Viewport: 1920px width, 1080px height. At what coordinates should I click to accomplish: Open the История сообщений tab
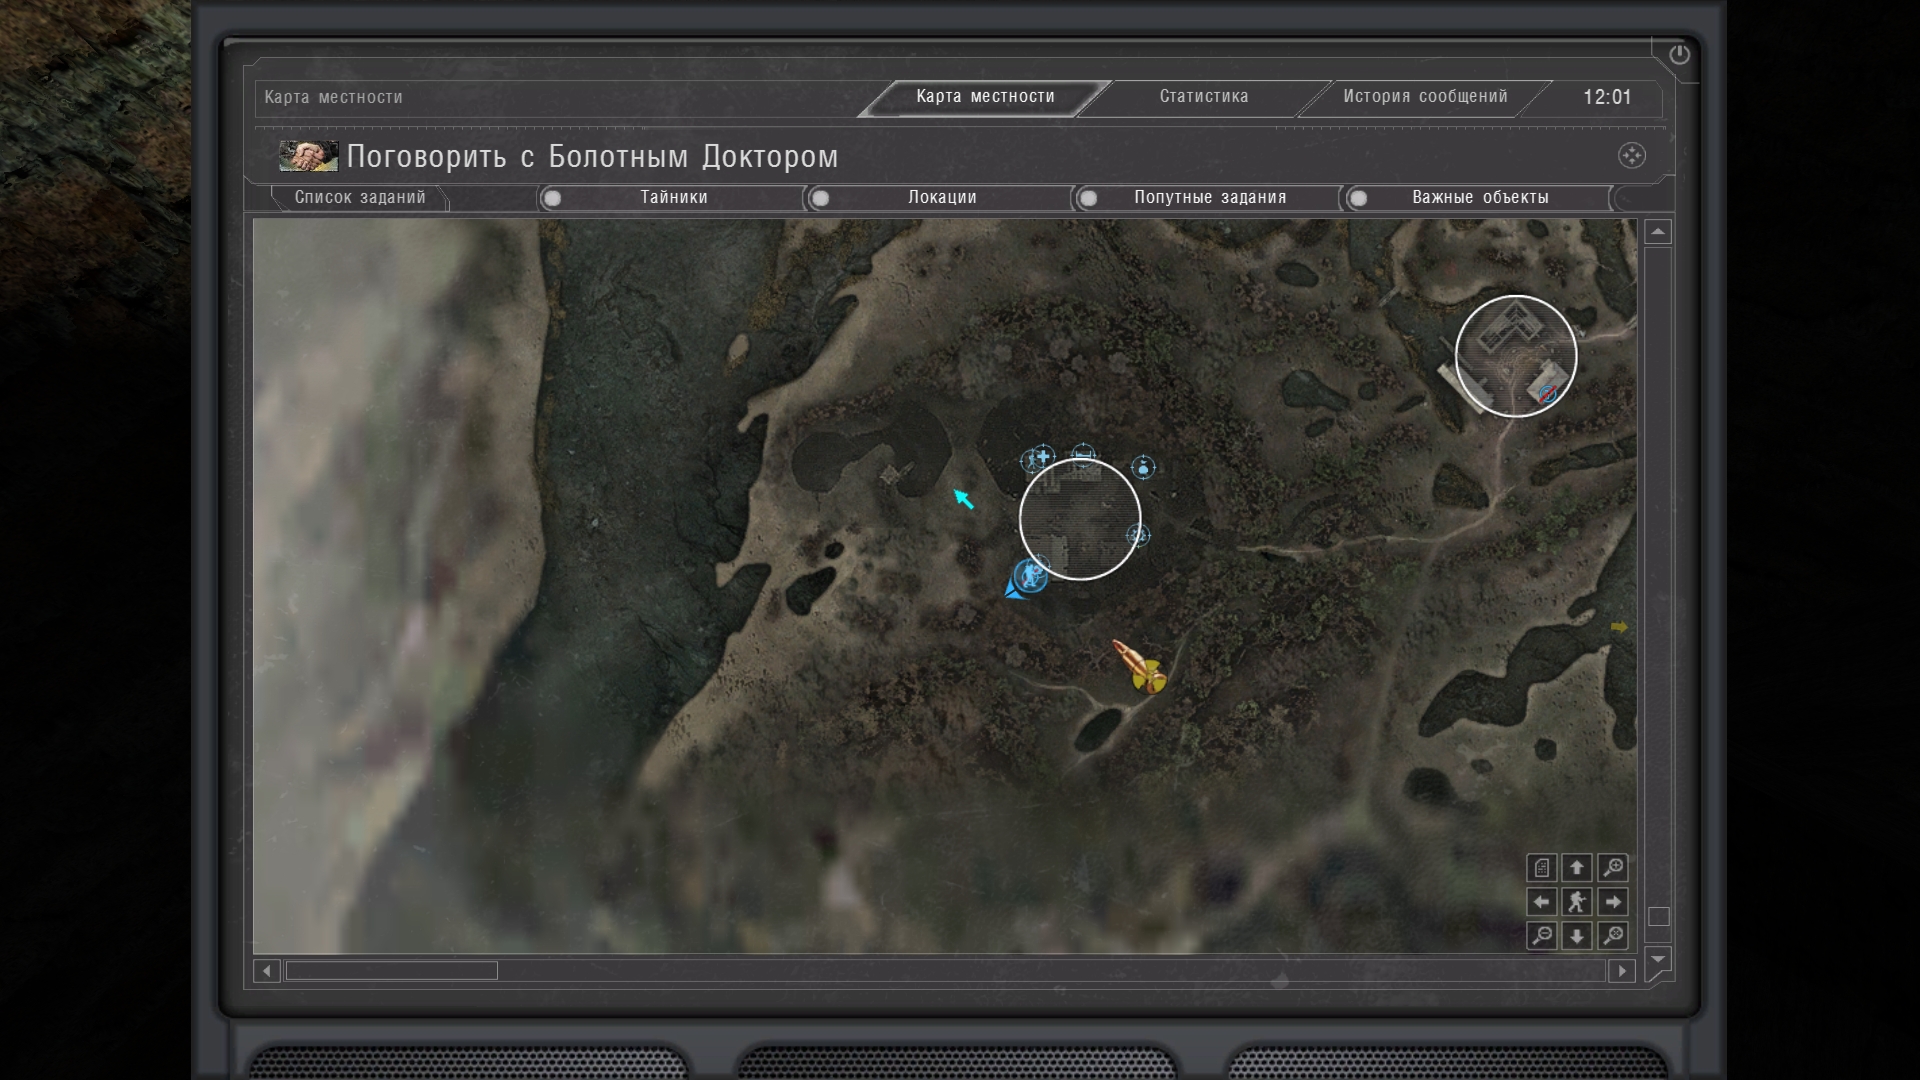[x=1424, y=97]
